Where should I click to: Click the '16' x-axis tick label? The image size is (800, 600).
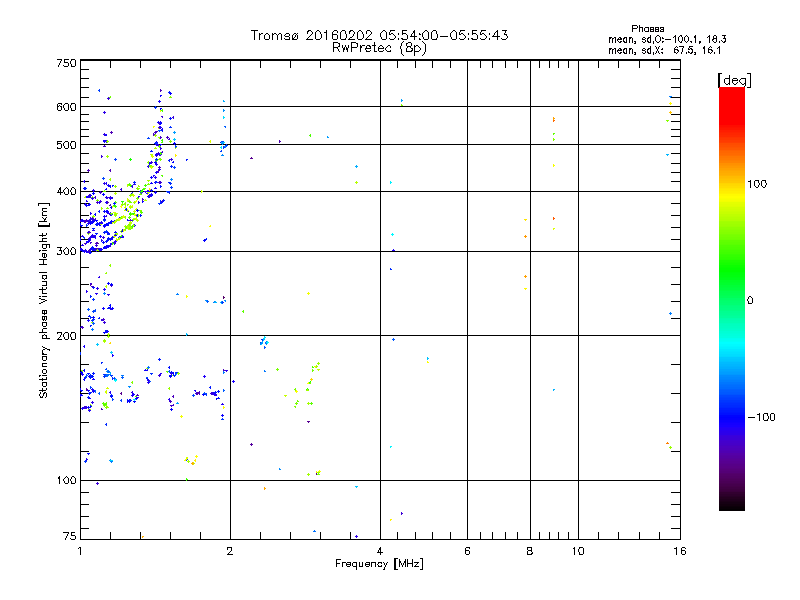680,552
